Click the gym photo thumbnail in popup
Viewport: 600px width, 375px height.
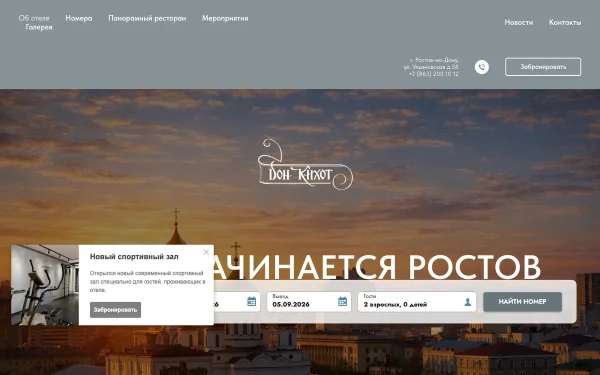45,285
